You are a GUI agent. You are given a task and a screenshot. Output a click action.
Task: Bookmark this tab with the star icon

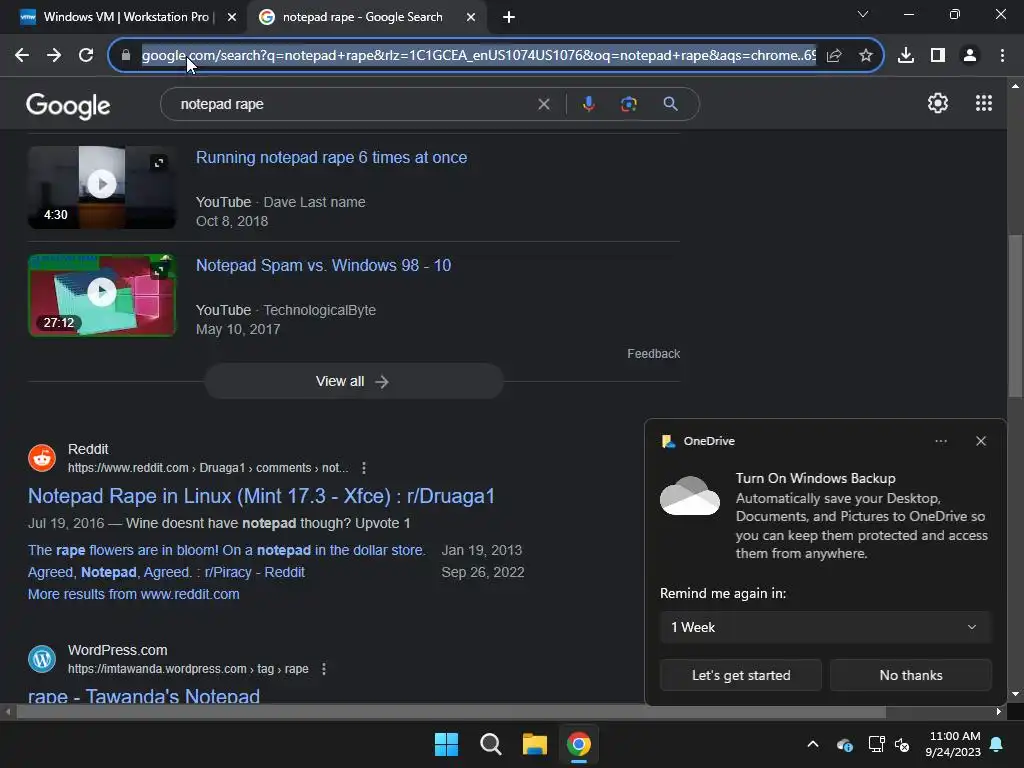pos(866,56)
